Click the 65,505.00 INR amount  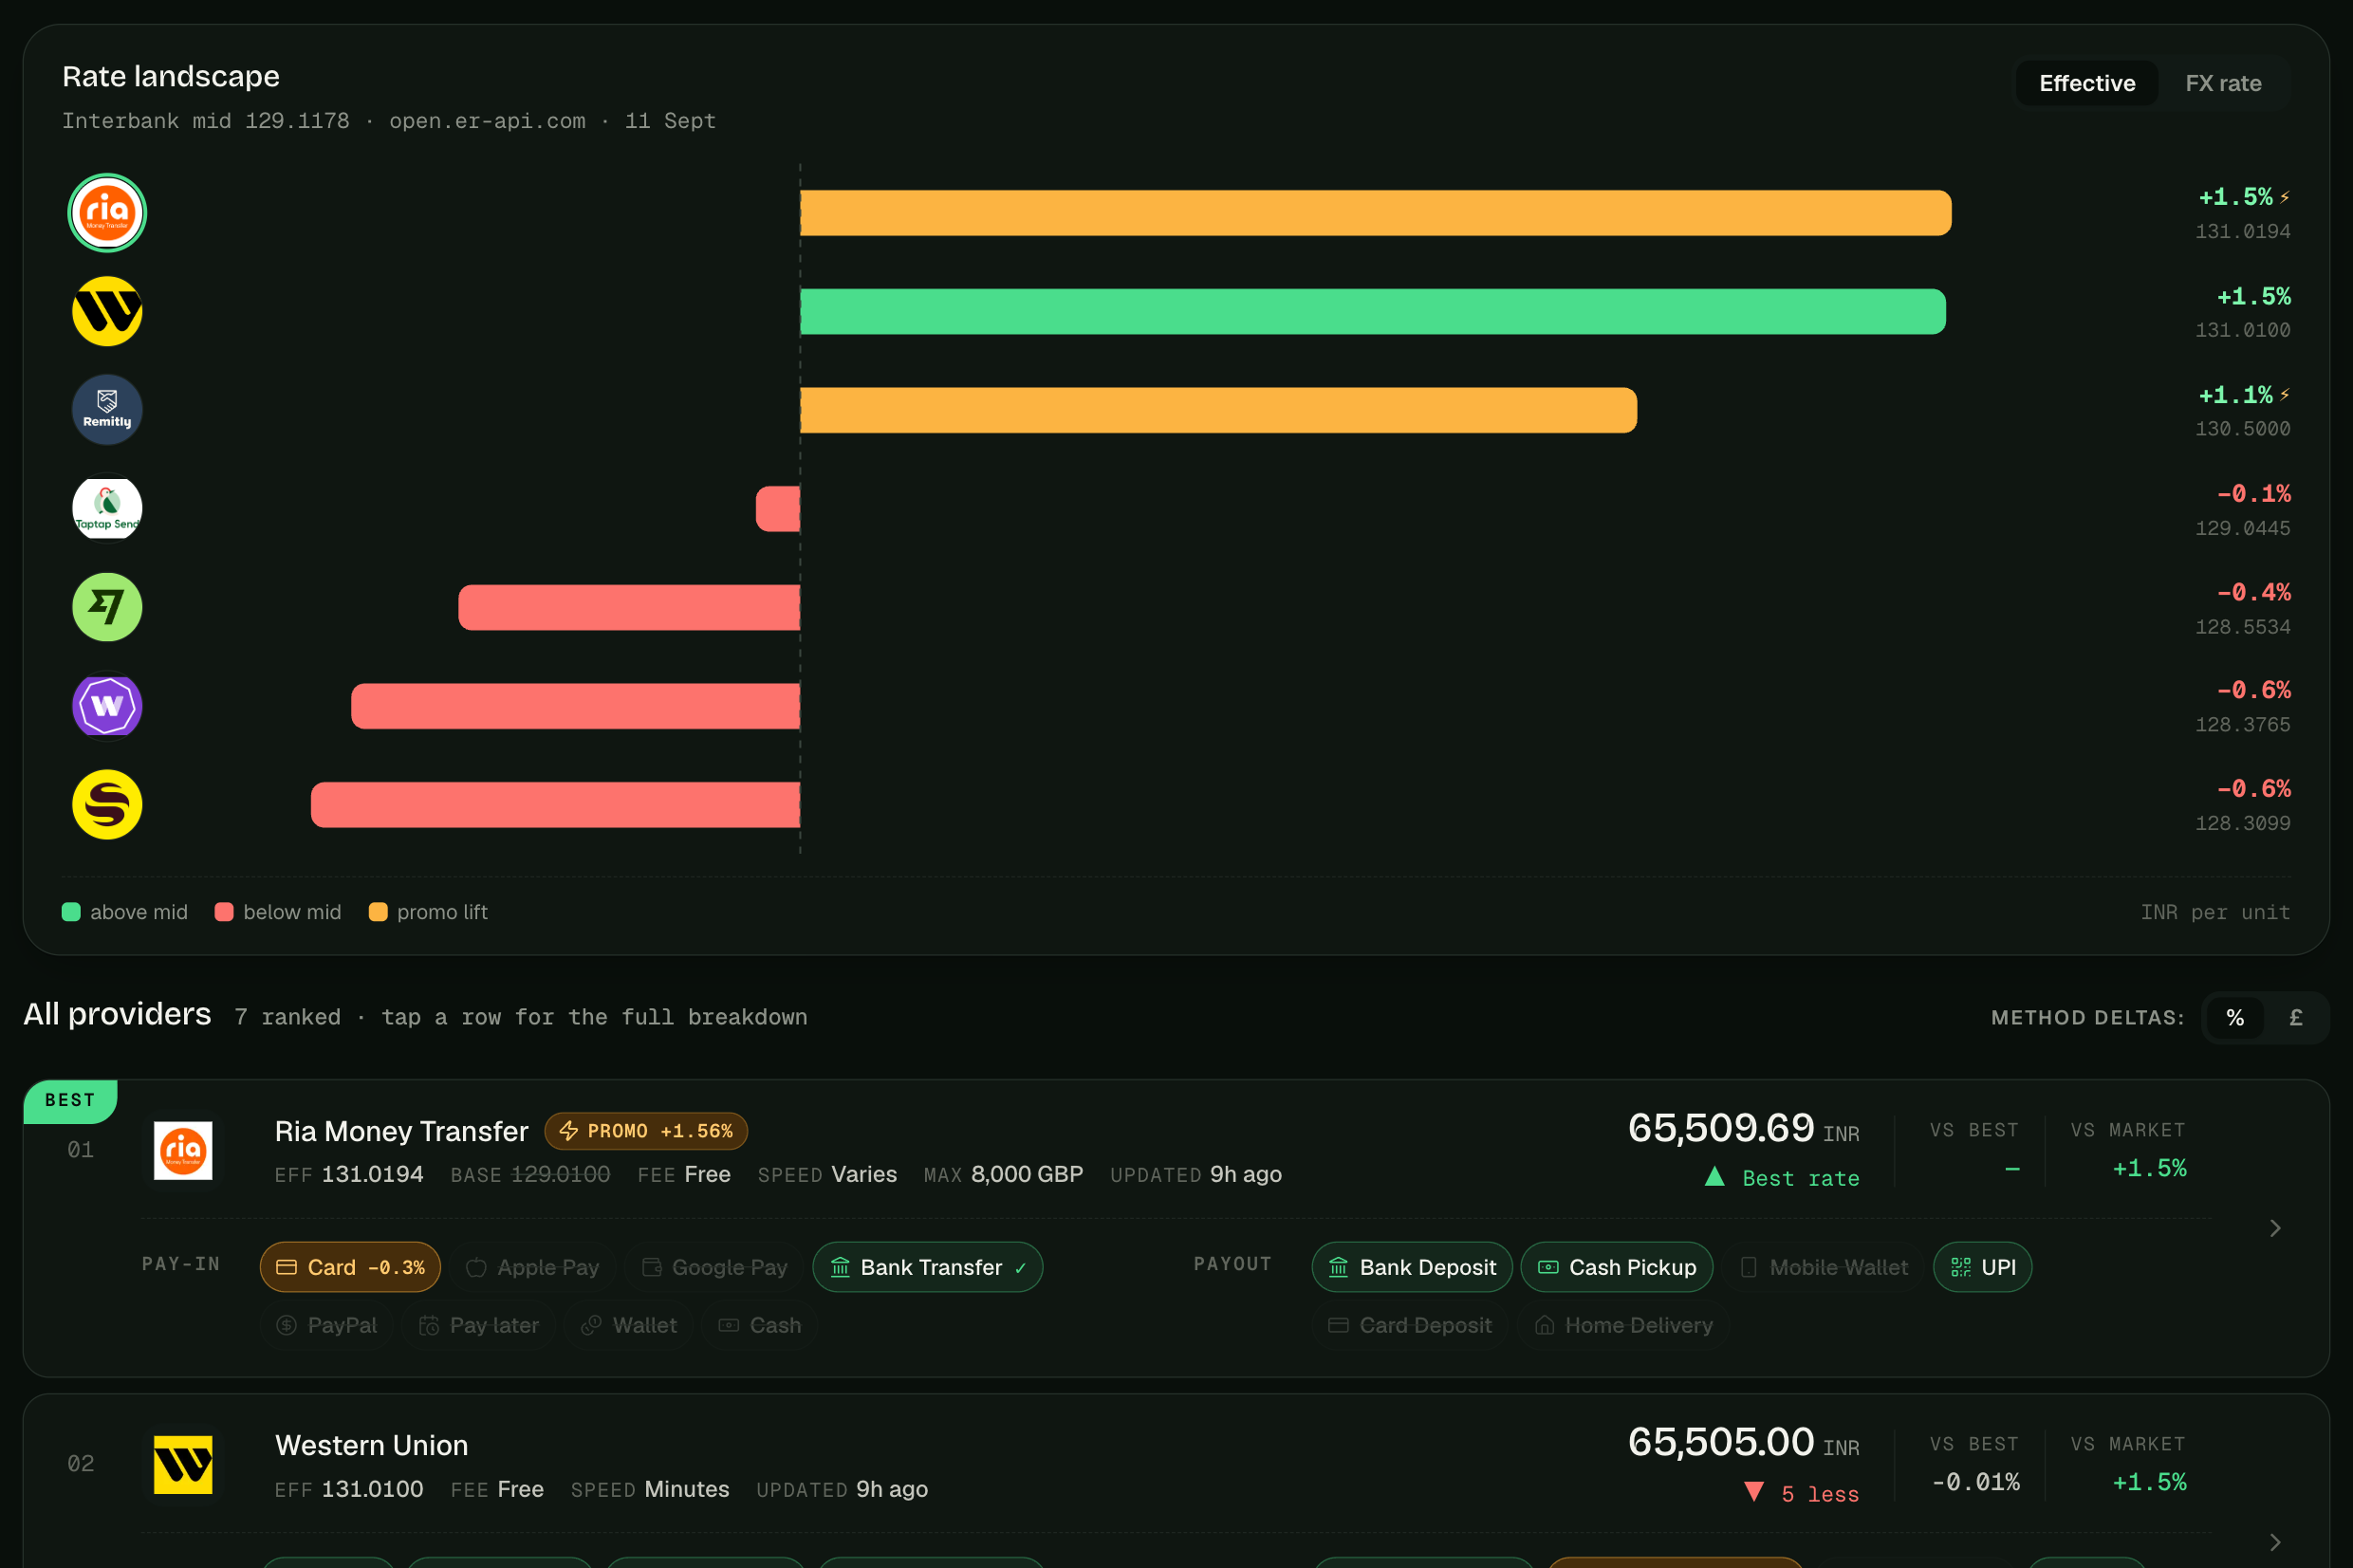1743,1443
